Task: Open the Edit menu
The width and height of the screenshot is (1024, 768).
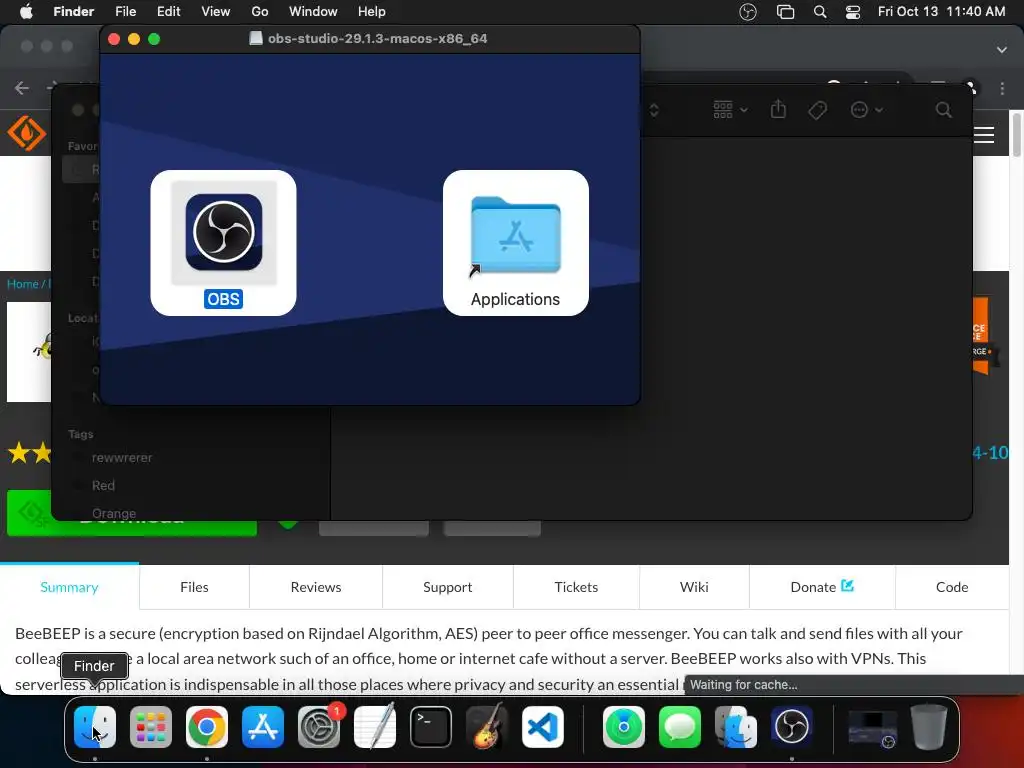Action: (x=168, y=11)
